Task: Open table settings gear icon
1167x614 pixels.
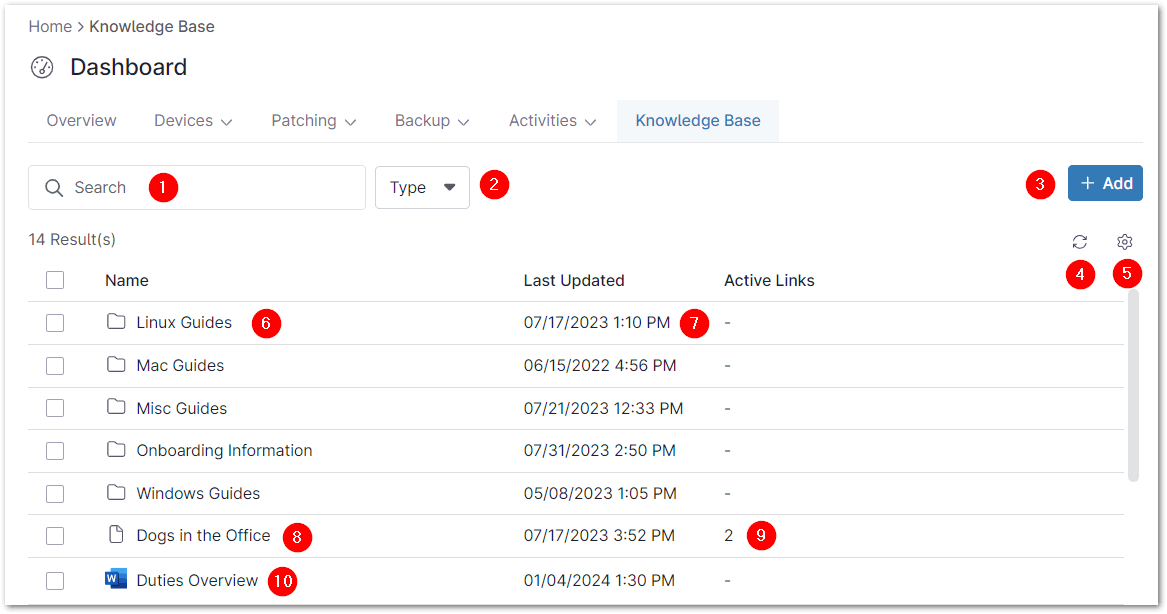Action: pos(1125,242)
